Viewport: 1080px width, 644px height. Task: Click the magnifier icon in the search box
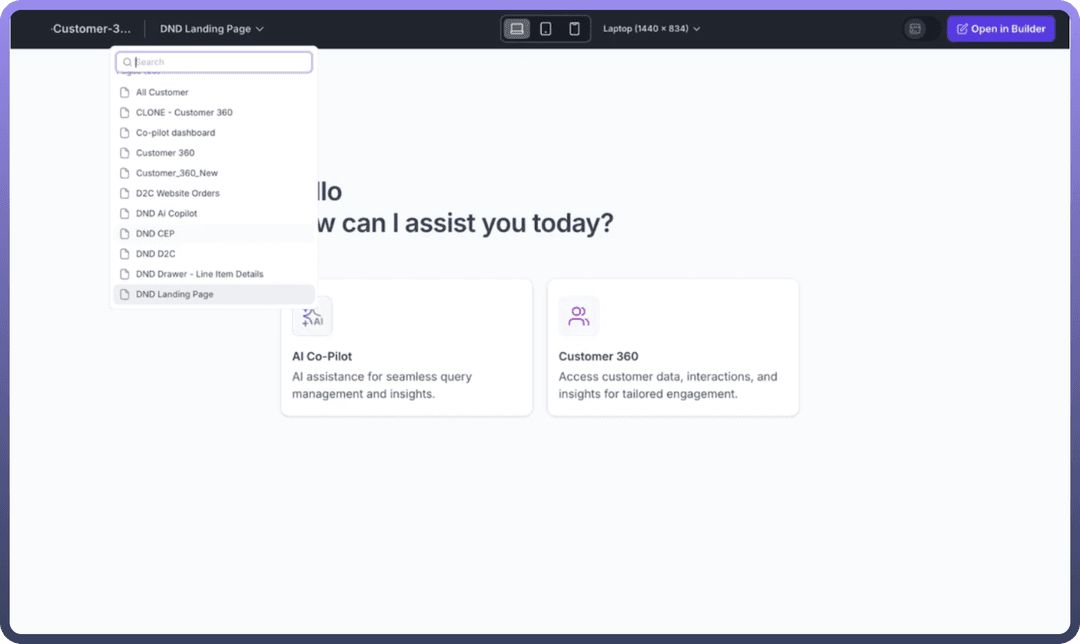127,62
